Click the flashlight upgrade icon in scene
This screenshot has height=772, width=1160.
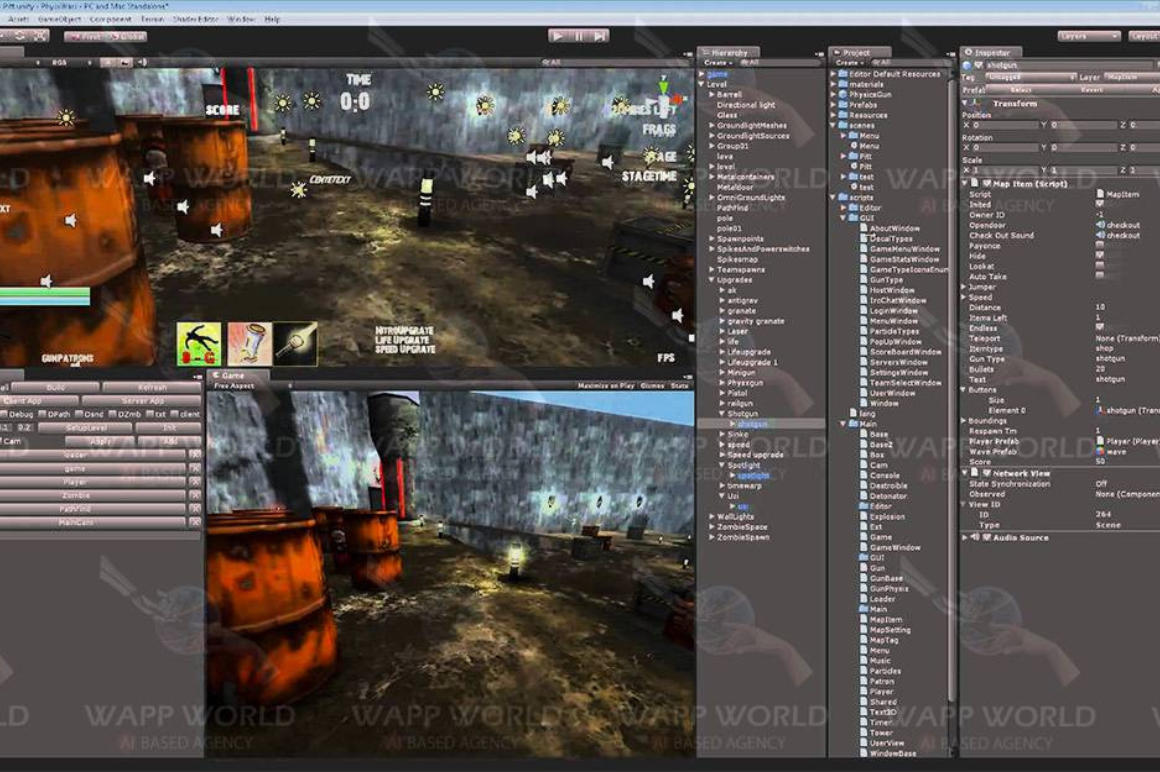coord(295,343)
